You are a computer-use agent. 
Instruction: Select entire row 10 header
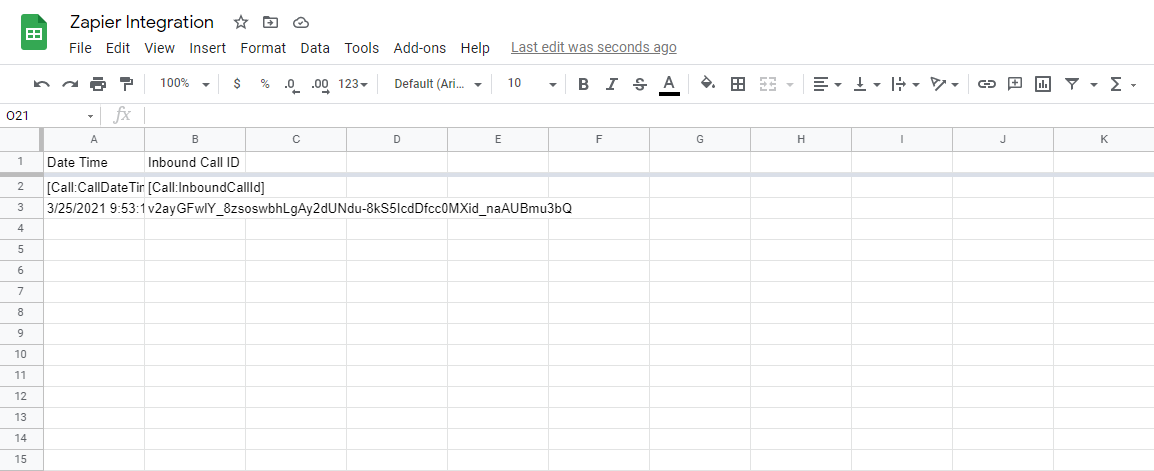coord(21,354)
